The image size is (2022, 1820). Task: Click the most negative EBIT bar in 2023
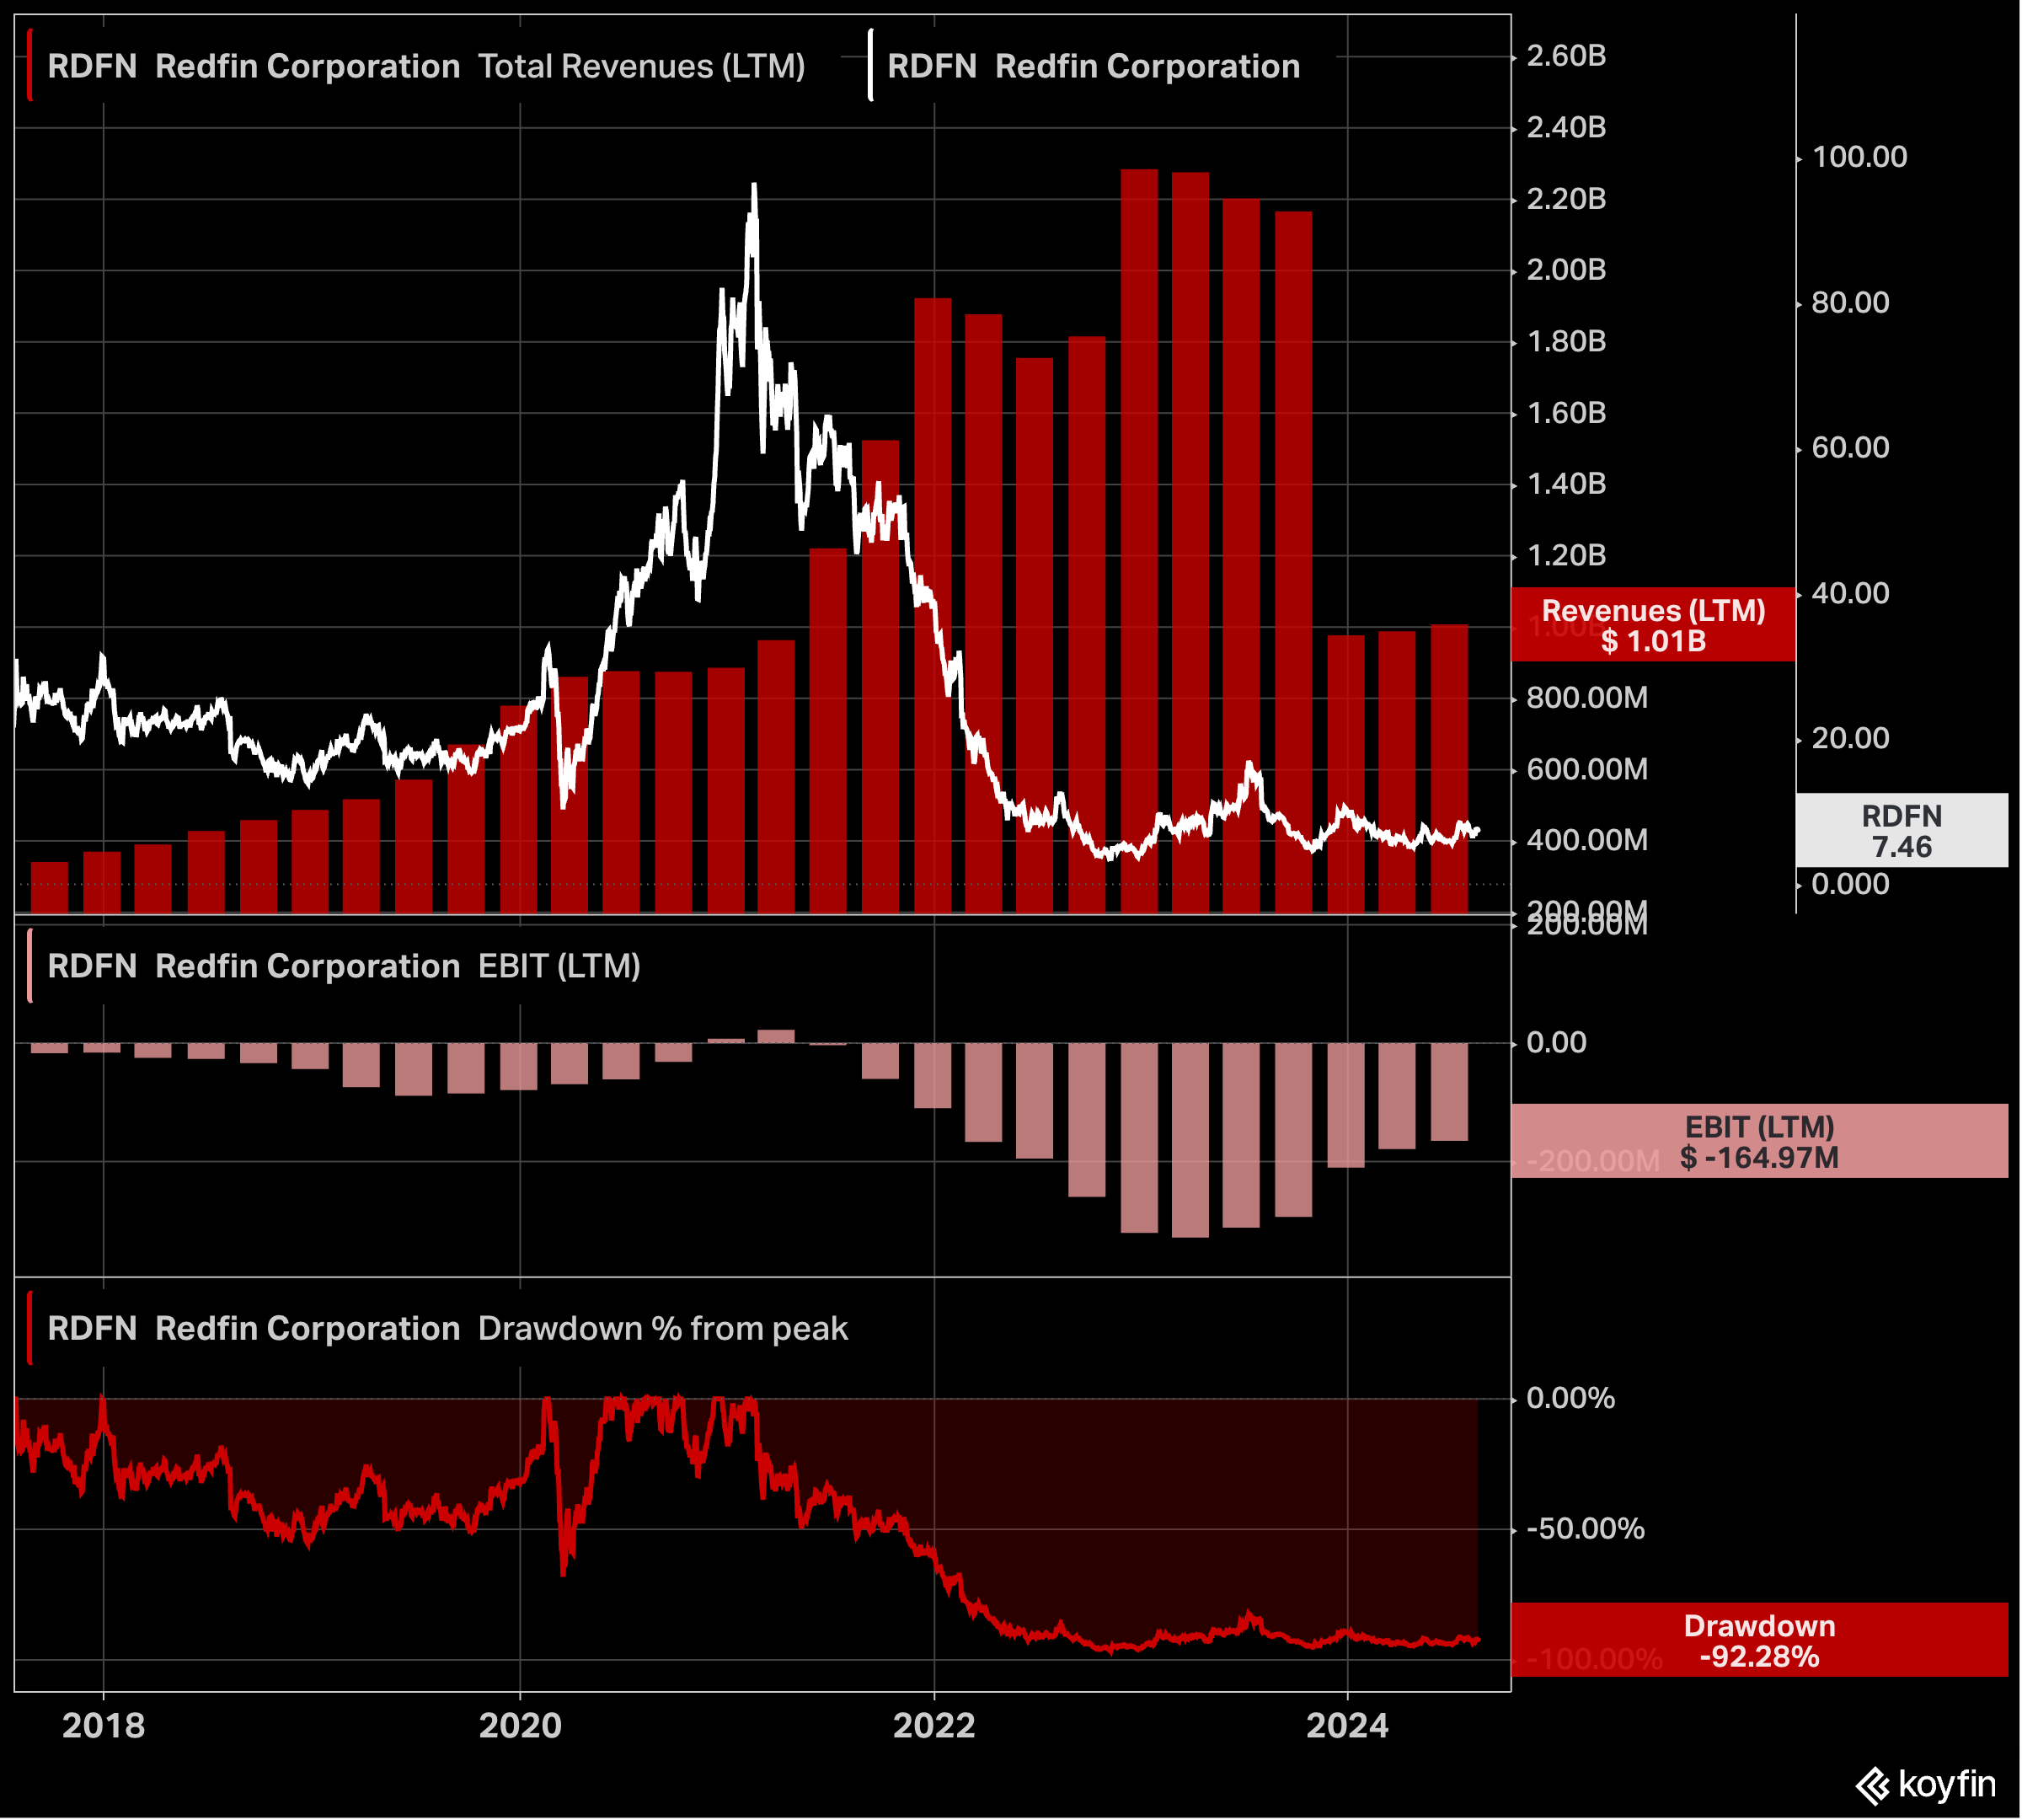(x=1190, y=1141)
